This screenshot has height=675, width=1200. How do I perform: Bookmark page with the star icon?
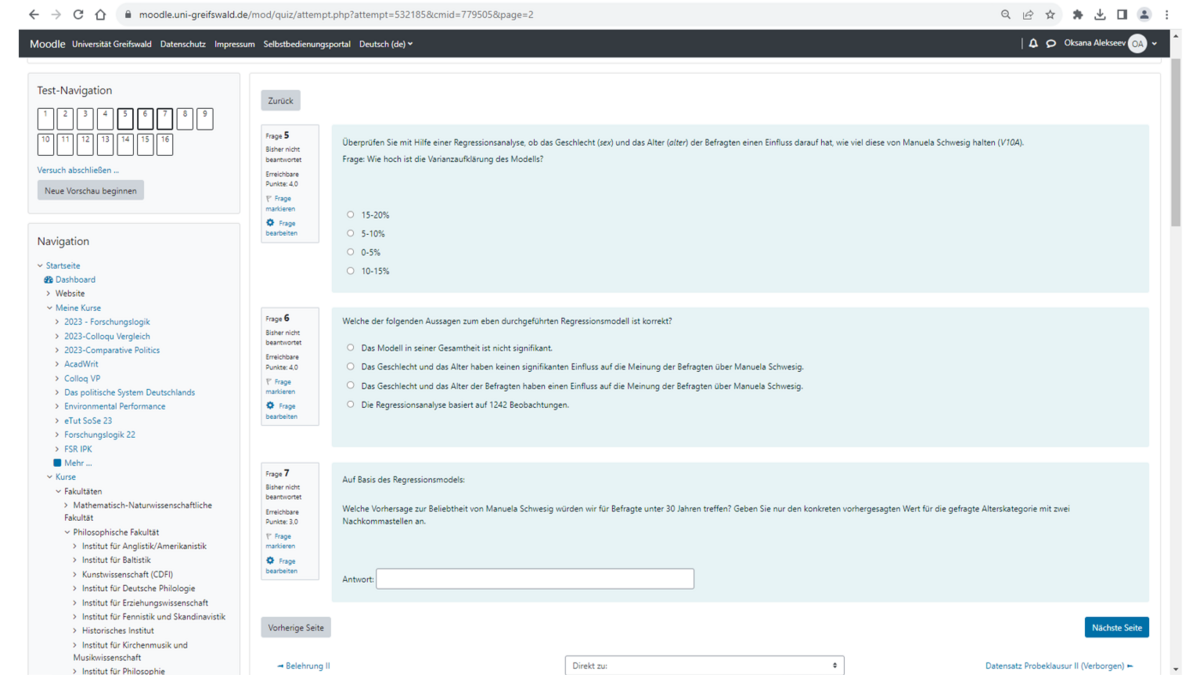tap(1050, 15)
